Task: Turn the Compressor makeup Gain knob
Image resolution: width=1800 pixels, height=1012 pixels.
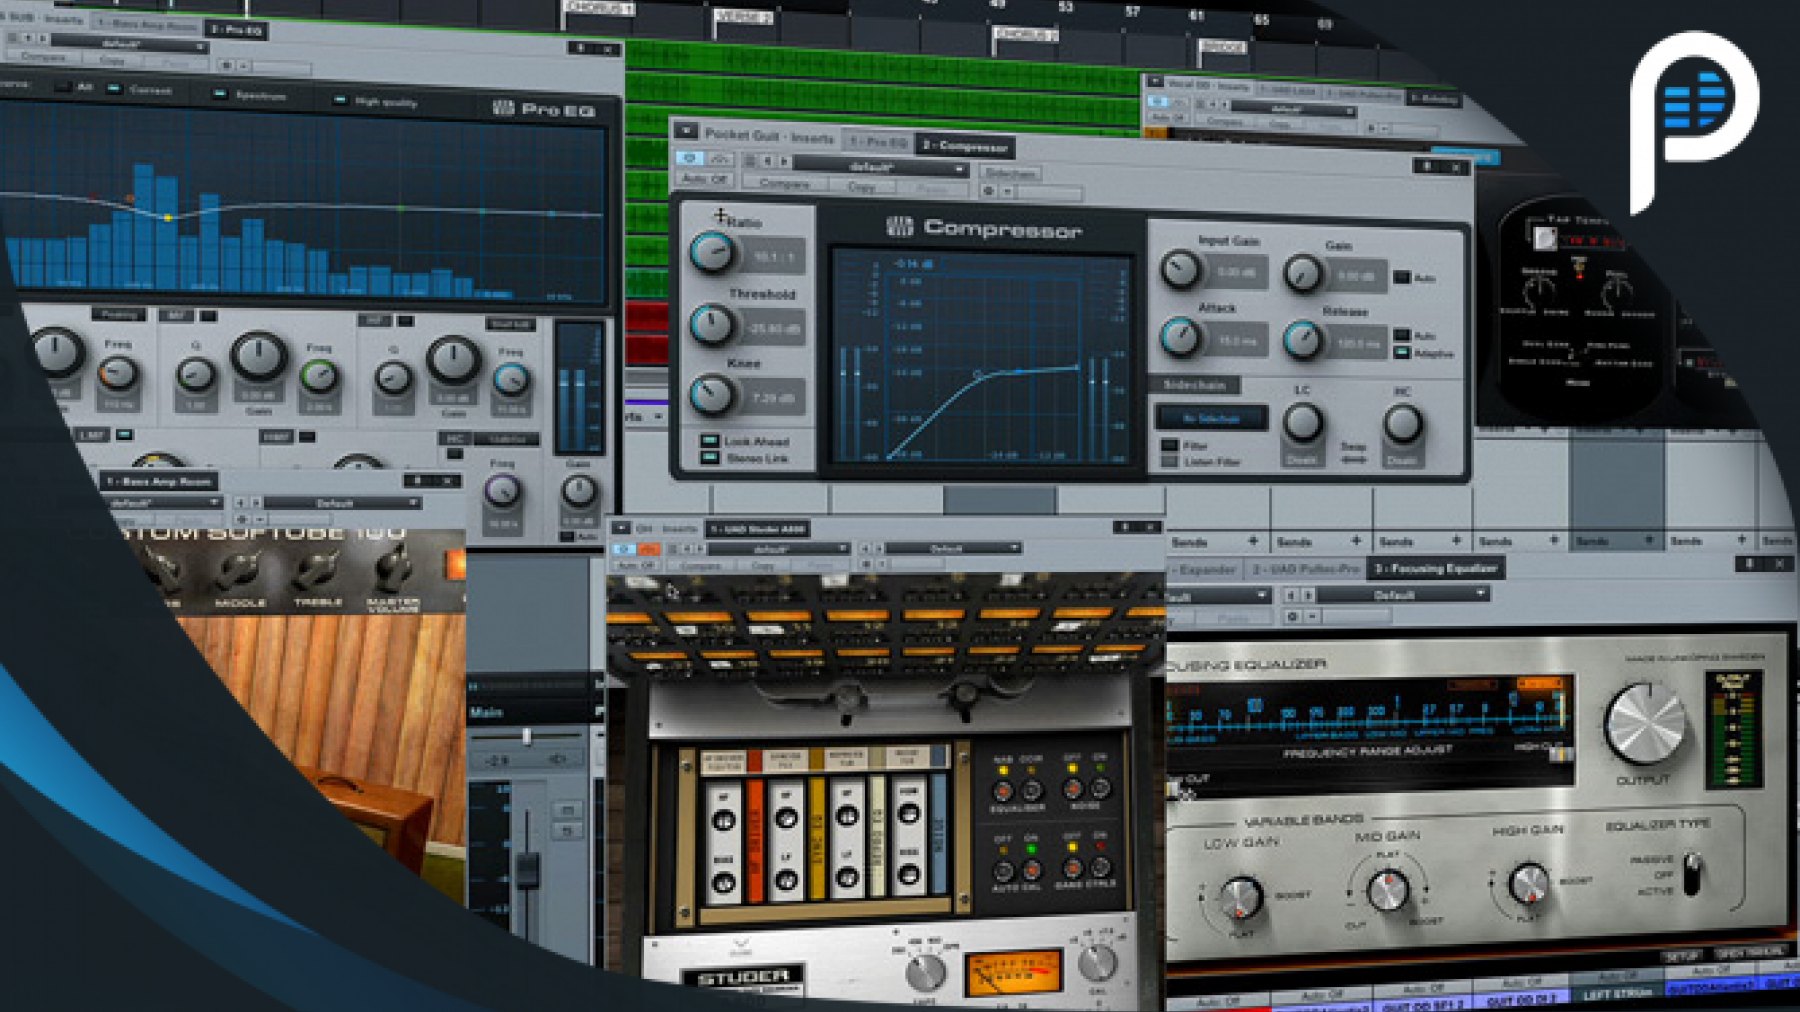Action: pos(1303,273)
